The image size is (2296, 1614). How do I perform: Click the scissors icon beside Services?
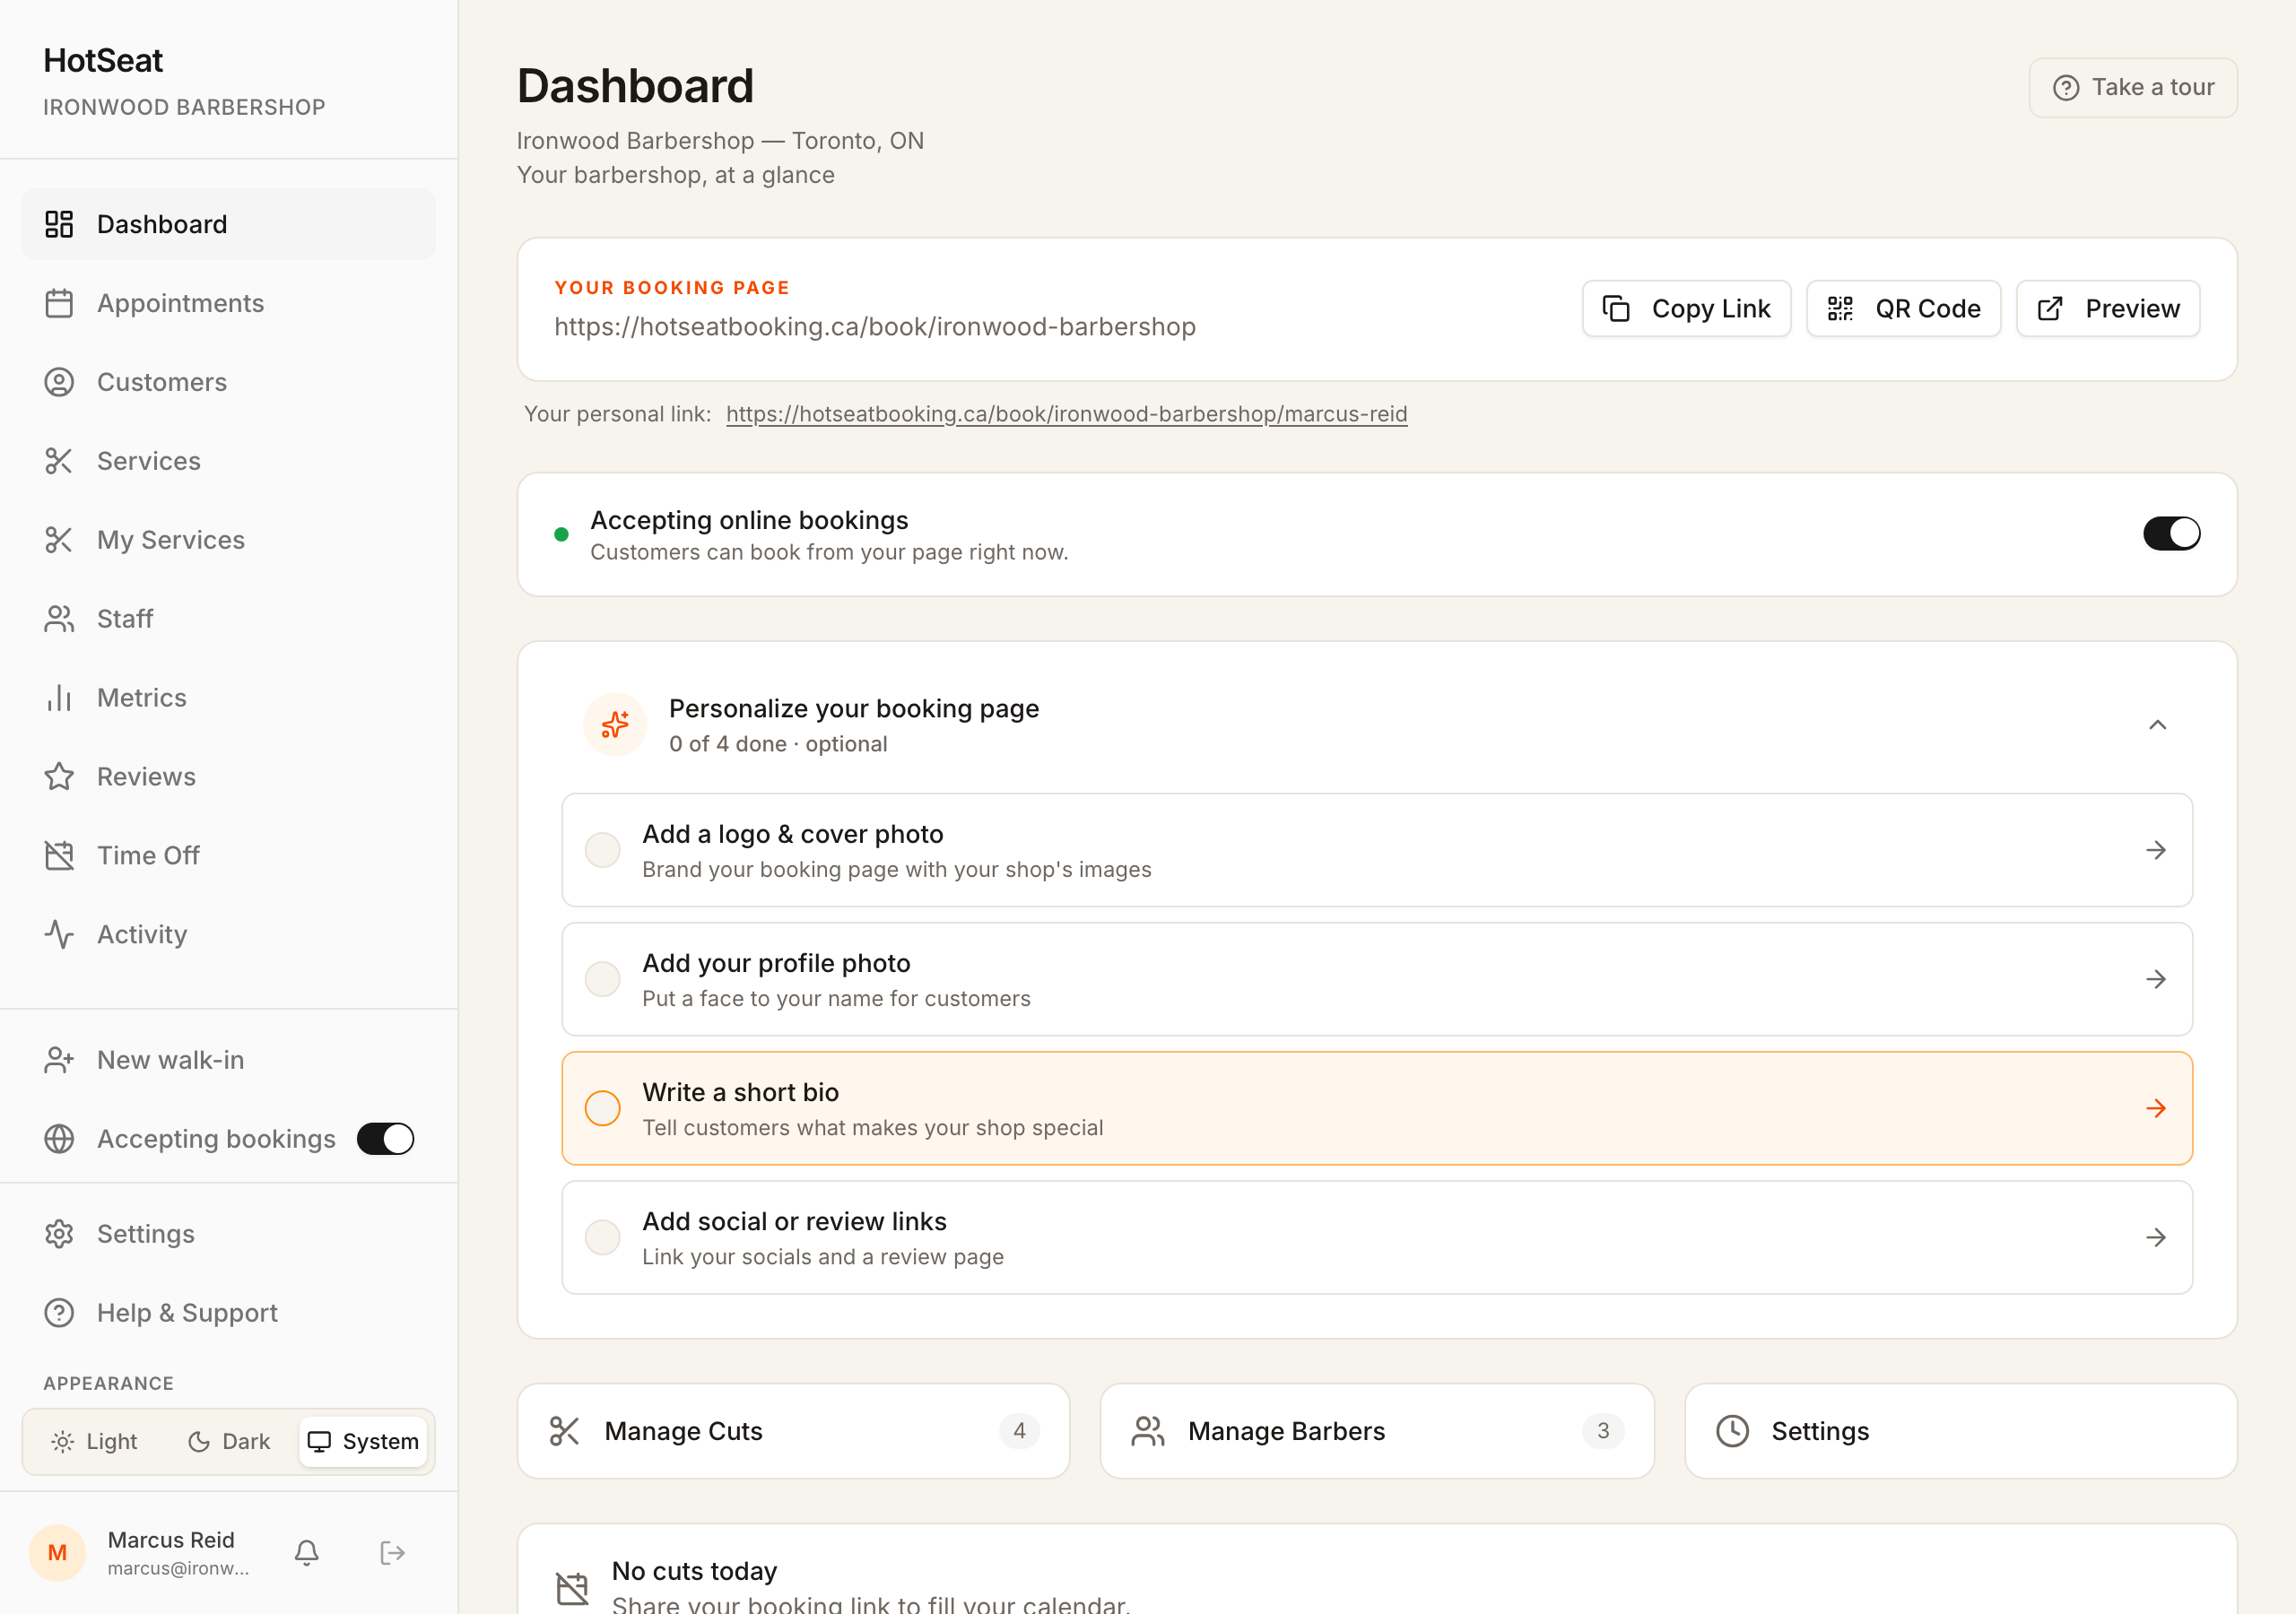click(59, 461)
